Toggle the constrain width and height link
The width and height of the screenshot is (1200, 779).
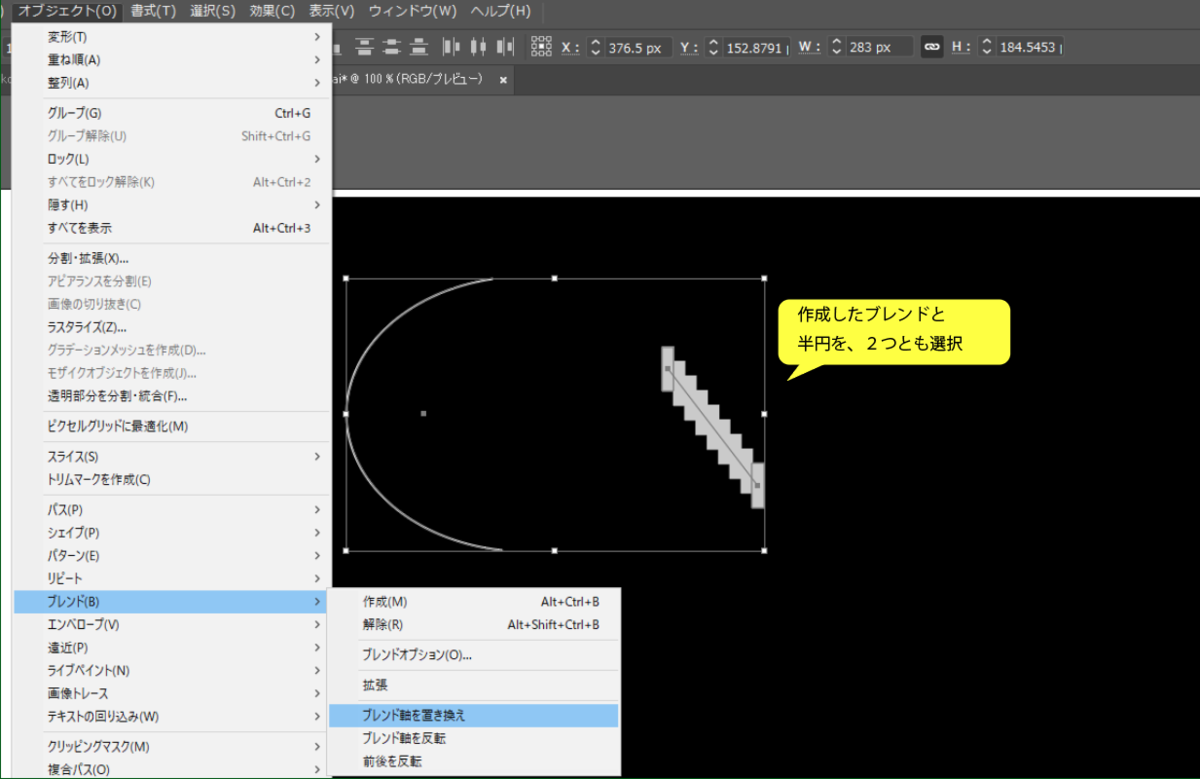coord(932,47)
